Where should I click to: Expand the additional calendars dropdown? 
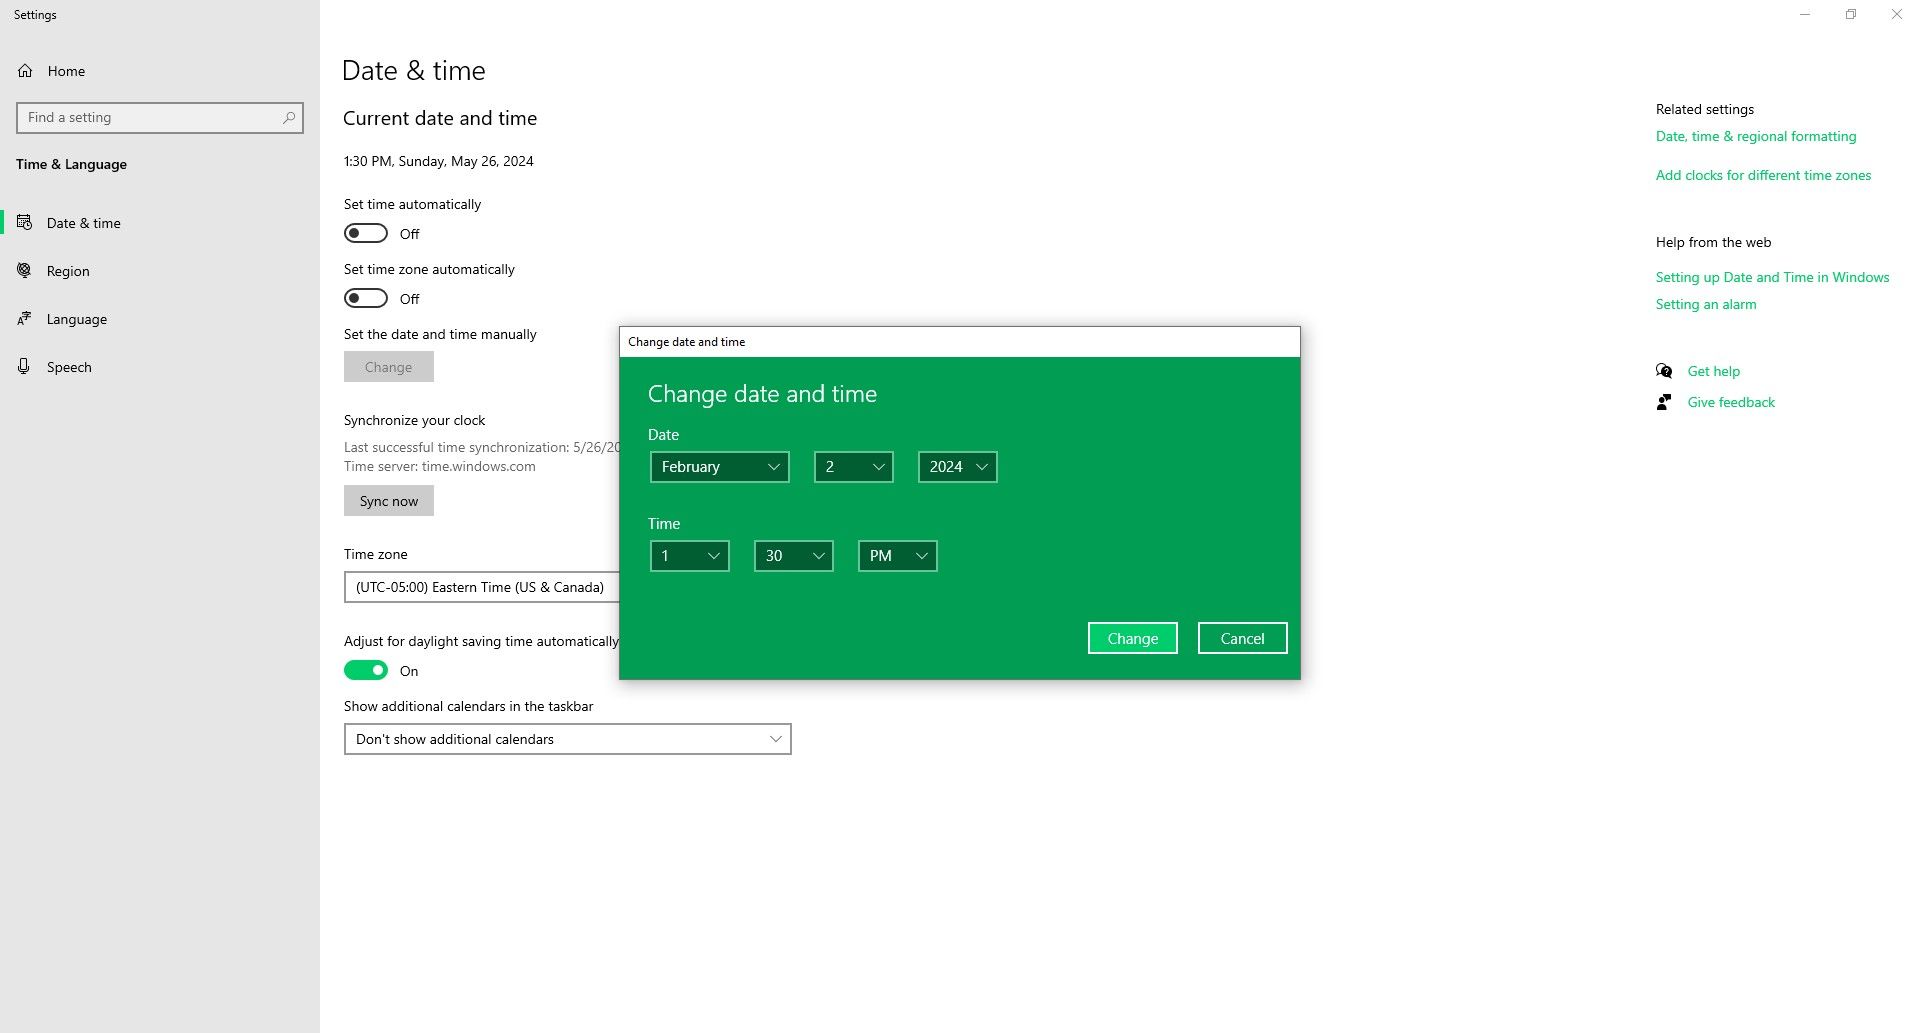568,739
